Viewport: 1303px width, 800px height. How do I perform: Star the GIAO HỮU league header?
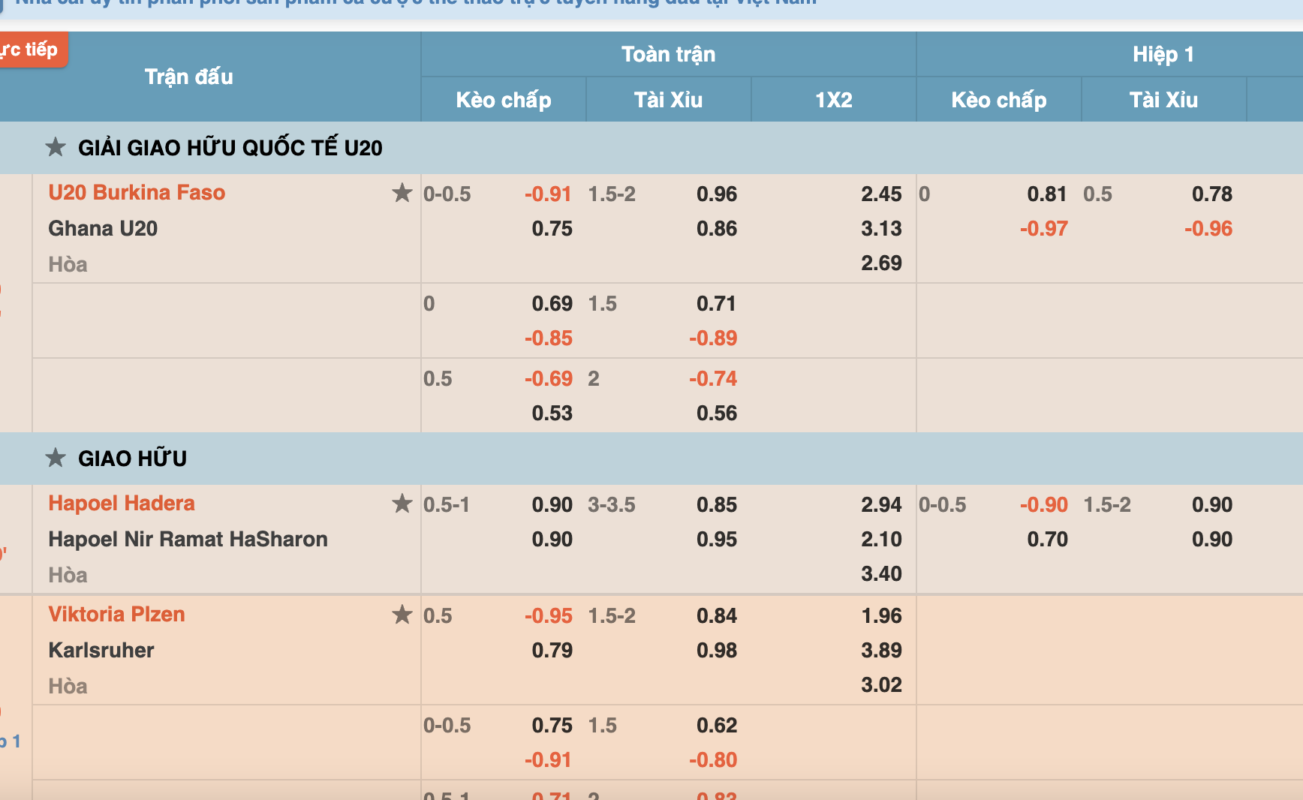point(56,459)
